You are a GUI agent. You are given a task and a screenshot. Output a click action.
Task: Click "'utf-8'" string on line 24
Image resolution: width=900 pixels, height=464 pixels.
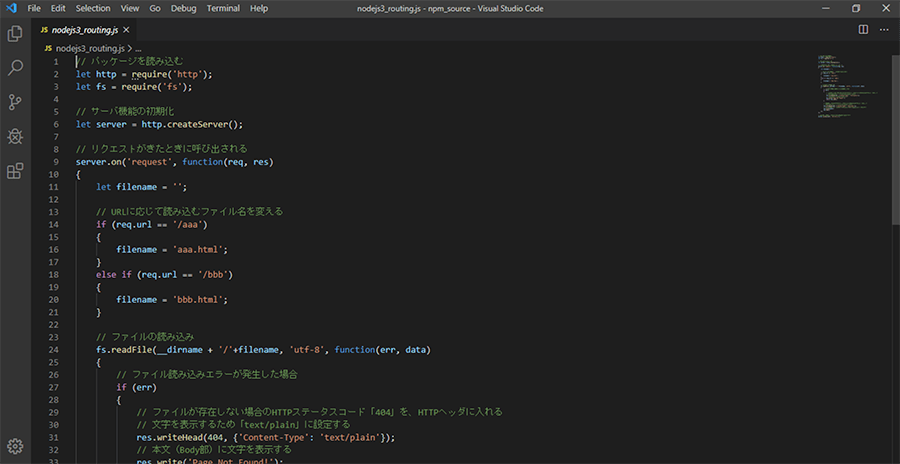tap(308, 350)
